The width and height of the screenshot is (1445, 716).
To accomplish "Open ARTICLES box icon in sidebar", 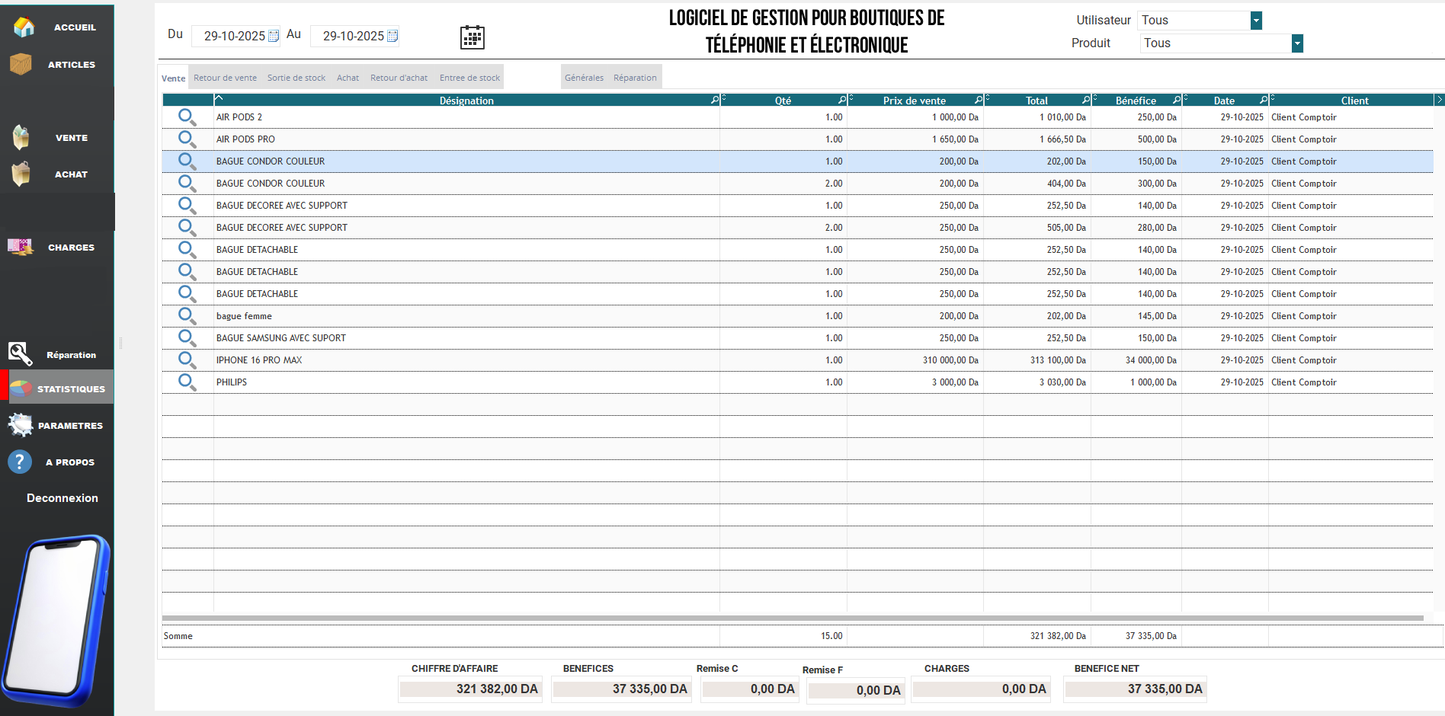I will [21, 64].
